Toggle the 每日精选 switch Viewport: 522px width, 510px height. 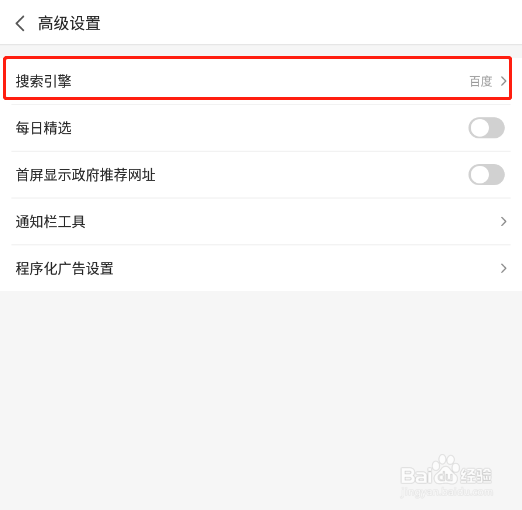(486, 128)
